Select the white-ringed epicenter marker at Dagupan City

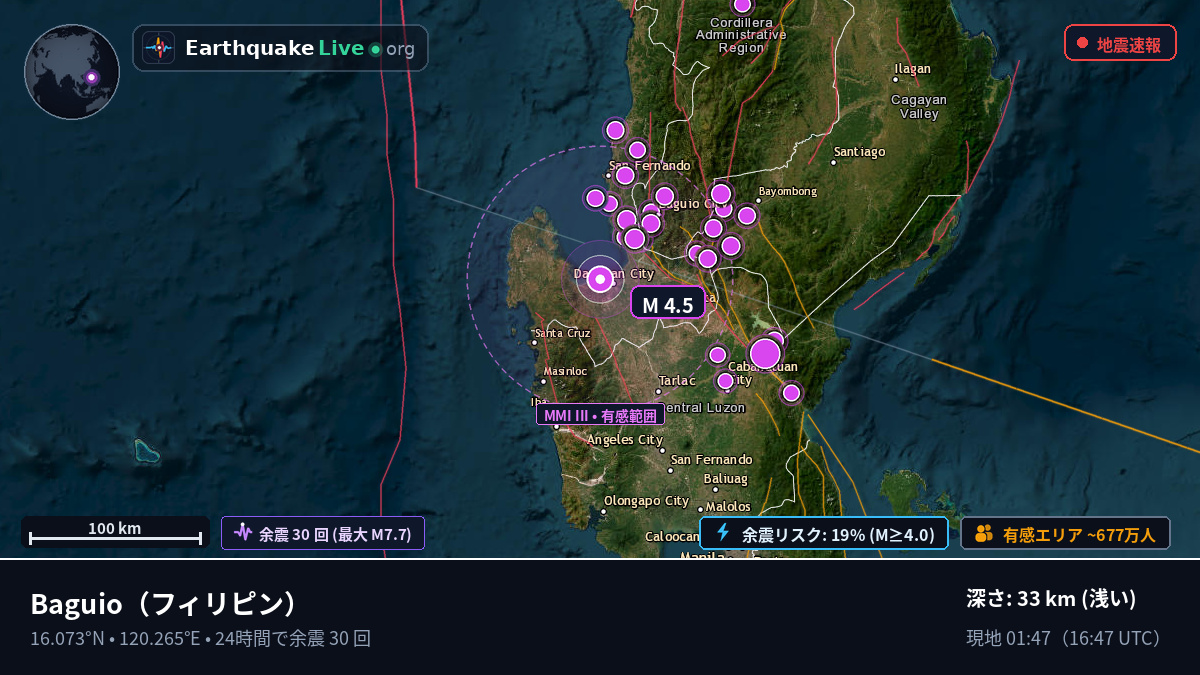[x=600, y=280]
